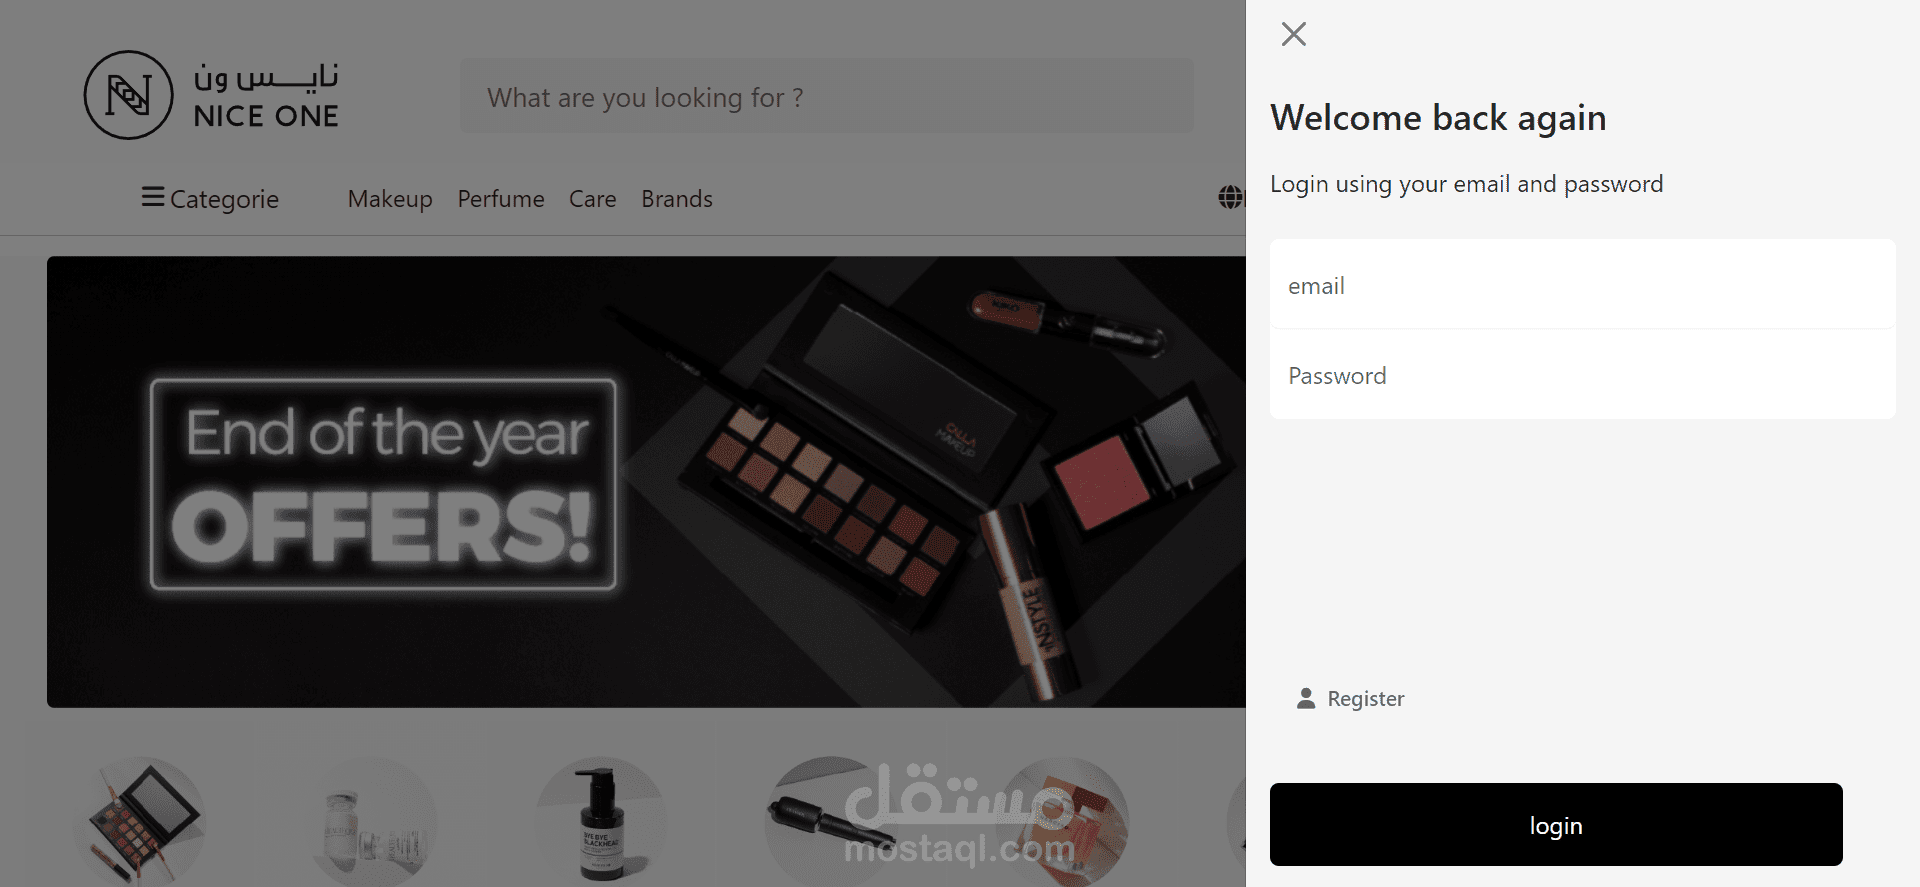The image size is (1920, 887).
Task: Click the person icon beside Register
Action: tap(1306, 698)
